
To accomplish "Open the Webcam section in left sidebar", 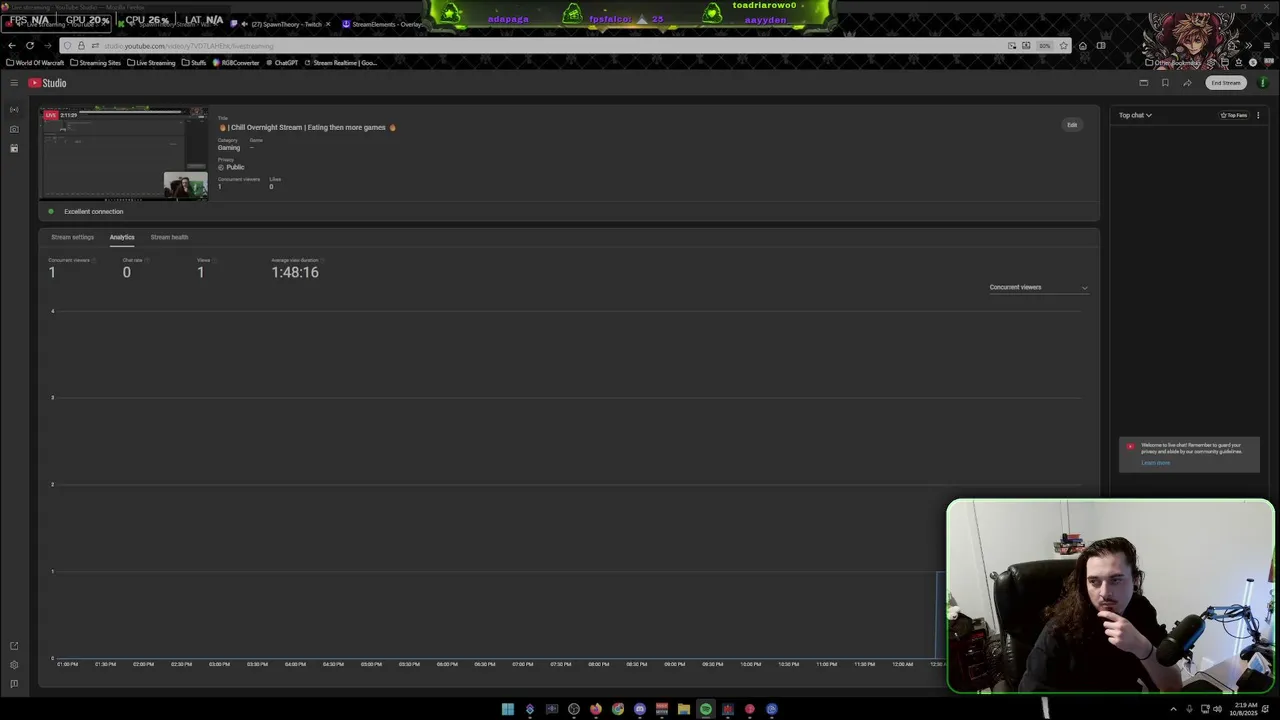I will [x=14, y=129].
